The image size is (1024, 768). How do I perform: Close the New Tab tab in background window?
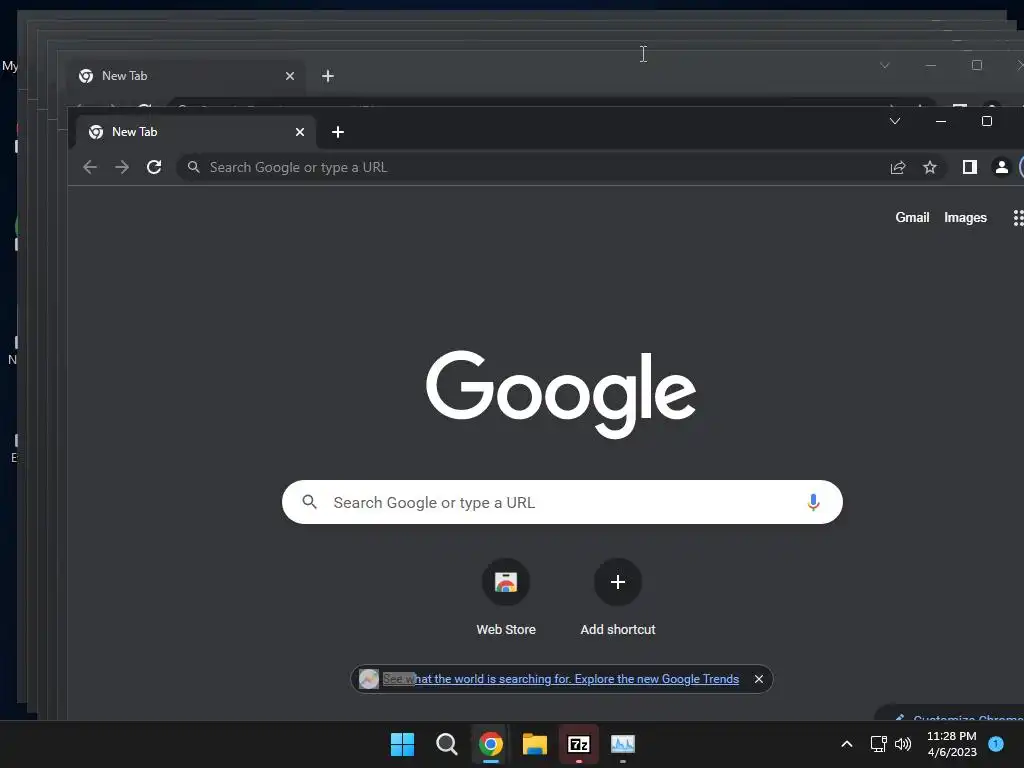(290, 76)
